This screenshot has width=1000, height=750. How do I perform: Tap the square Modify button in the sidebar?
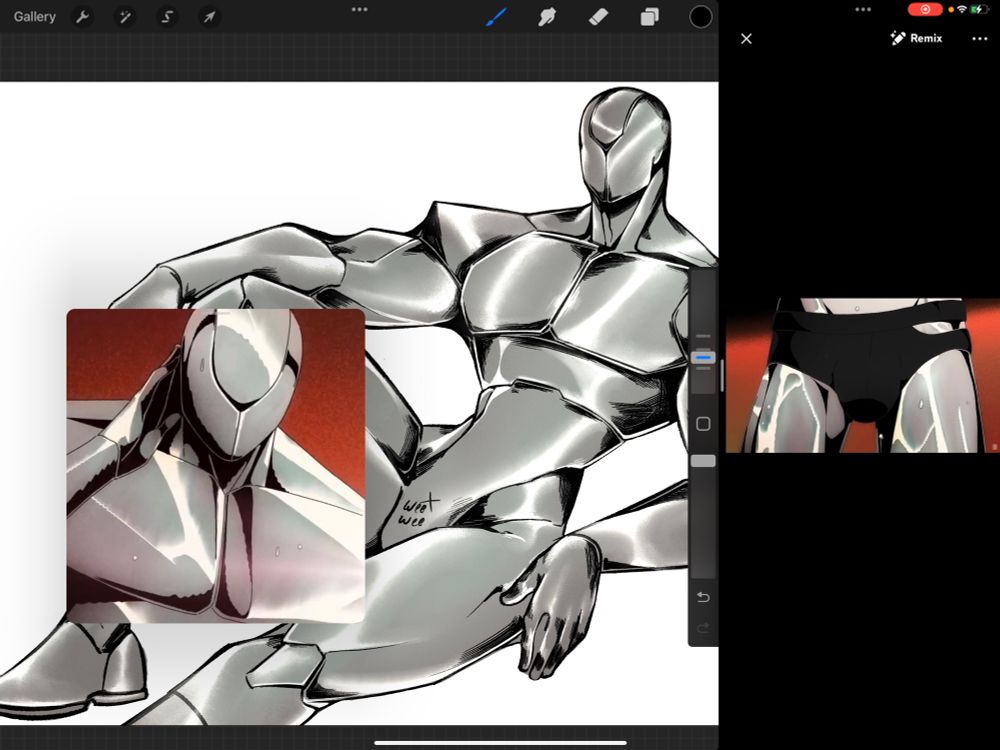click(x=703, y=424)
